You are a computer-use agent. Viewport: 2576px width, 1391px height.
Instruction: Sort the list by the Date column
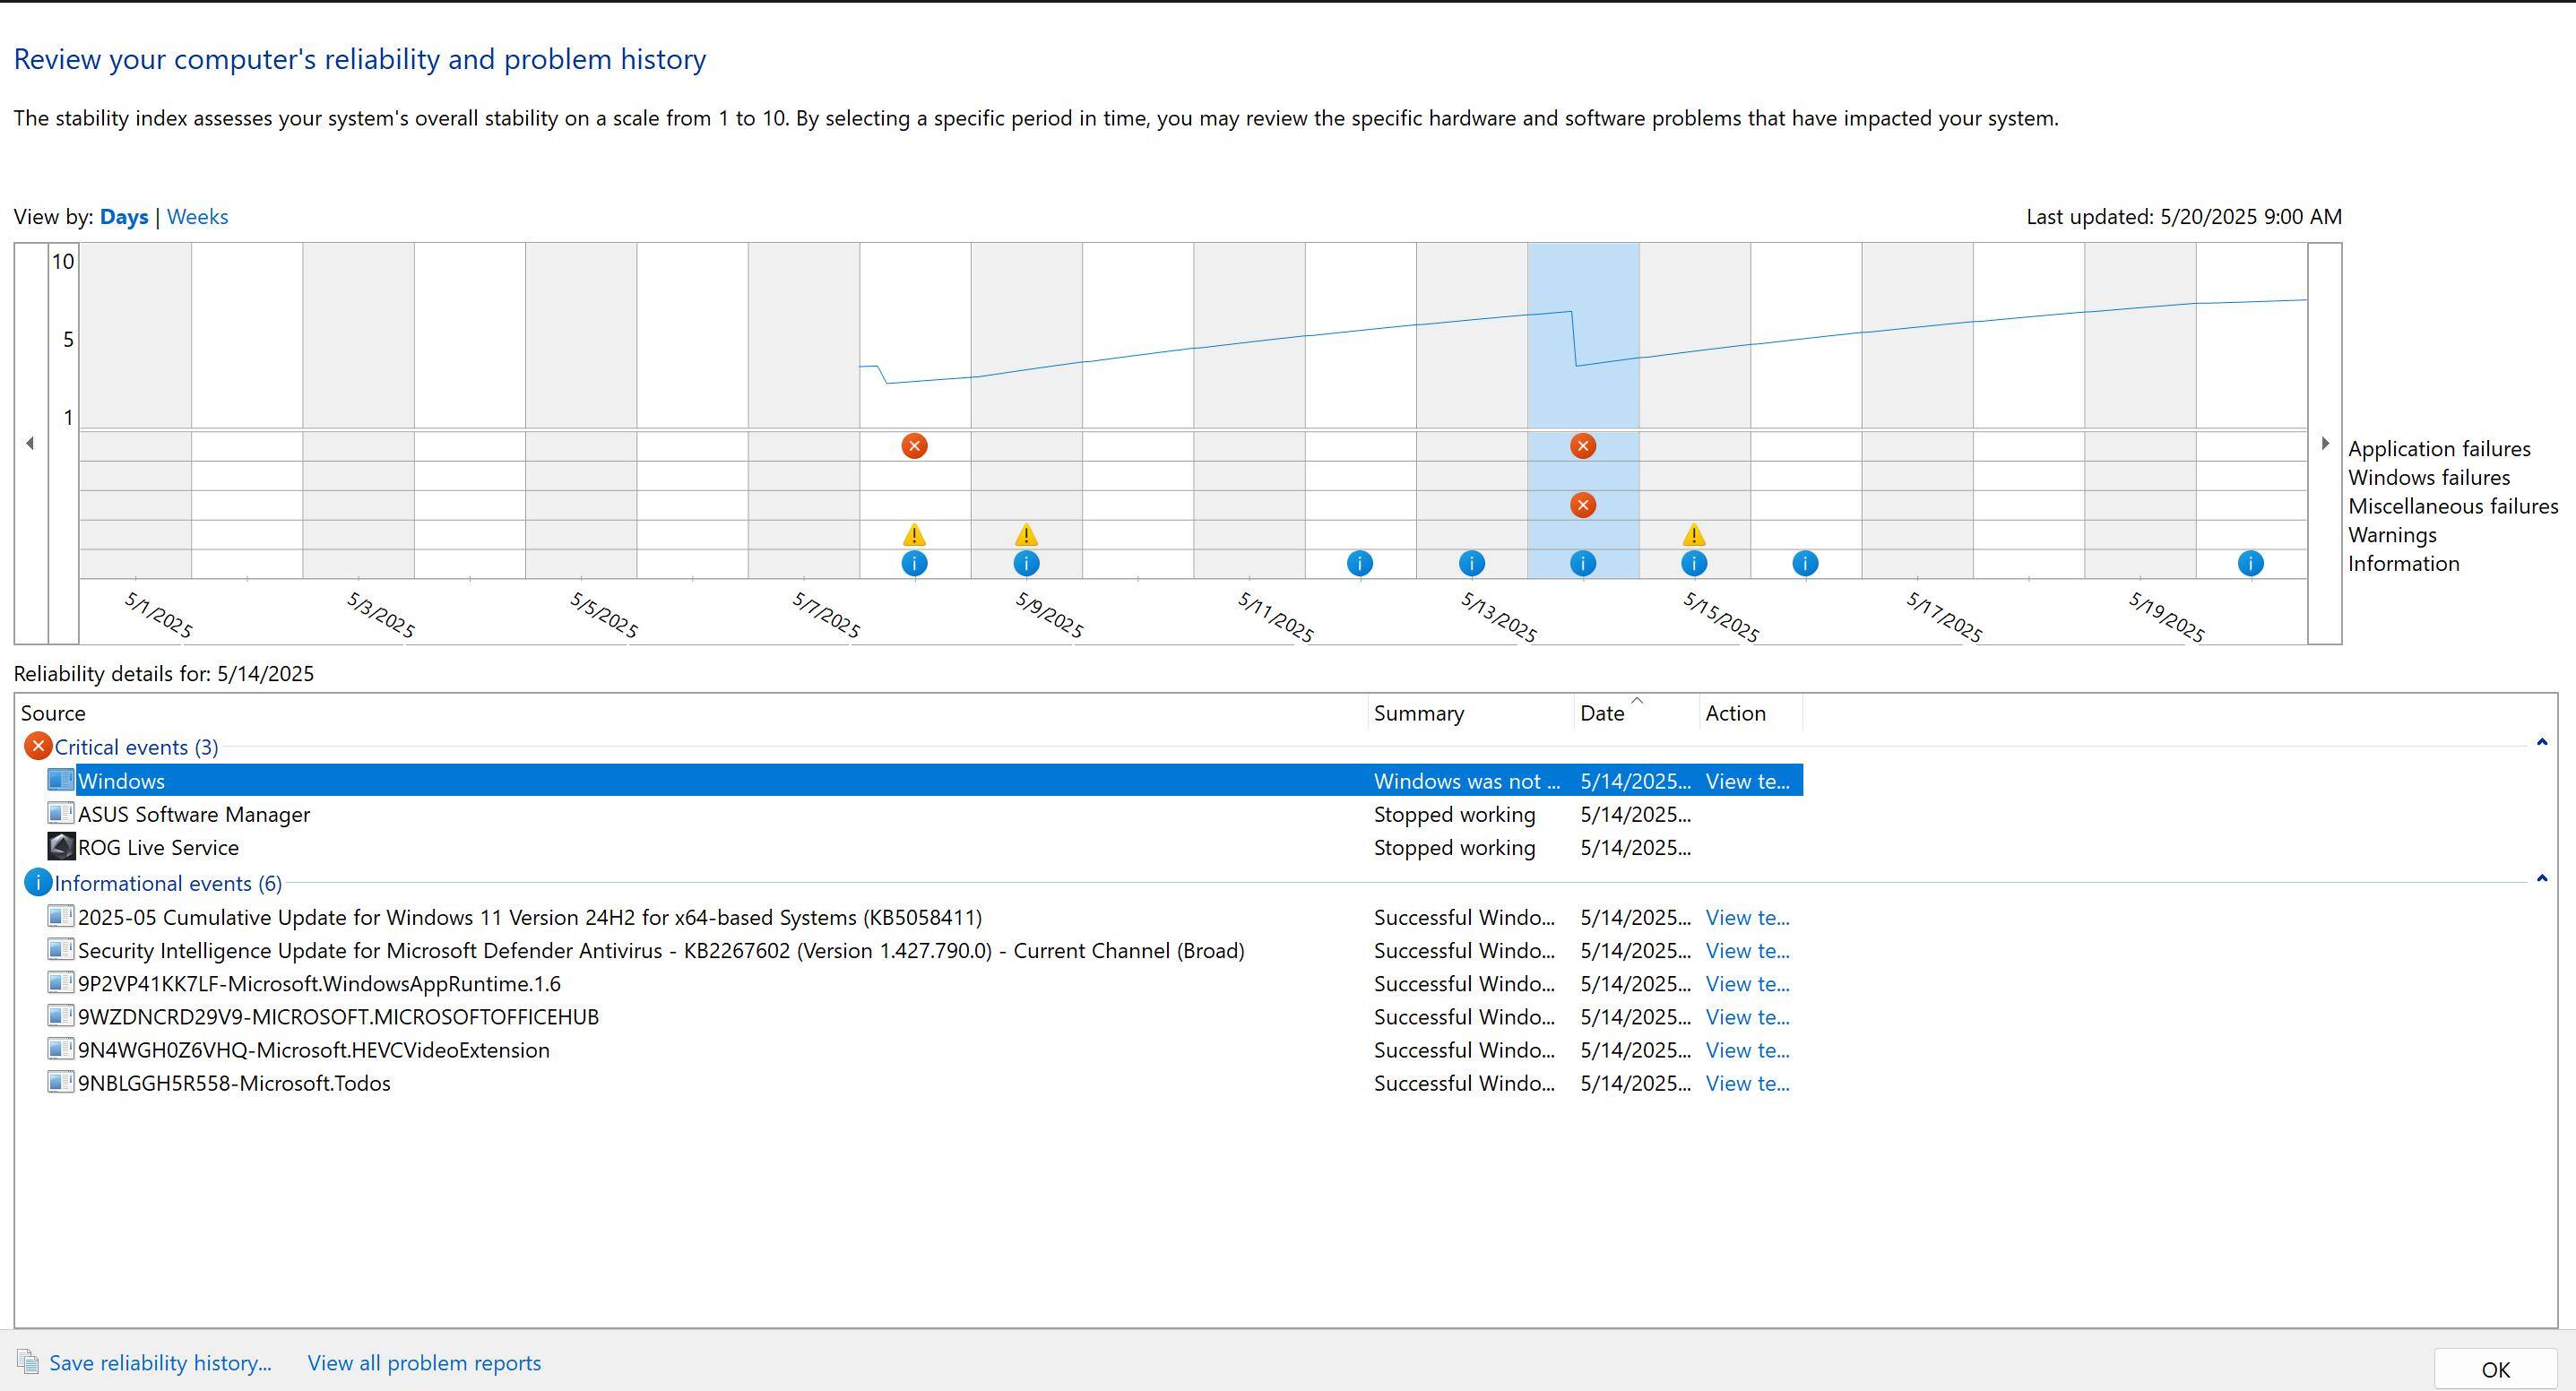[x=1602, y=713]
